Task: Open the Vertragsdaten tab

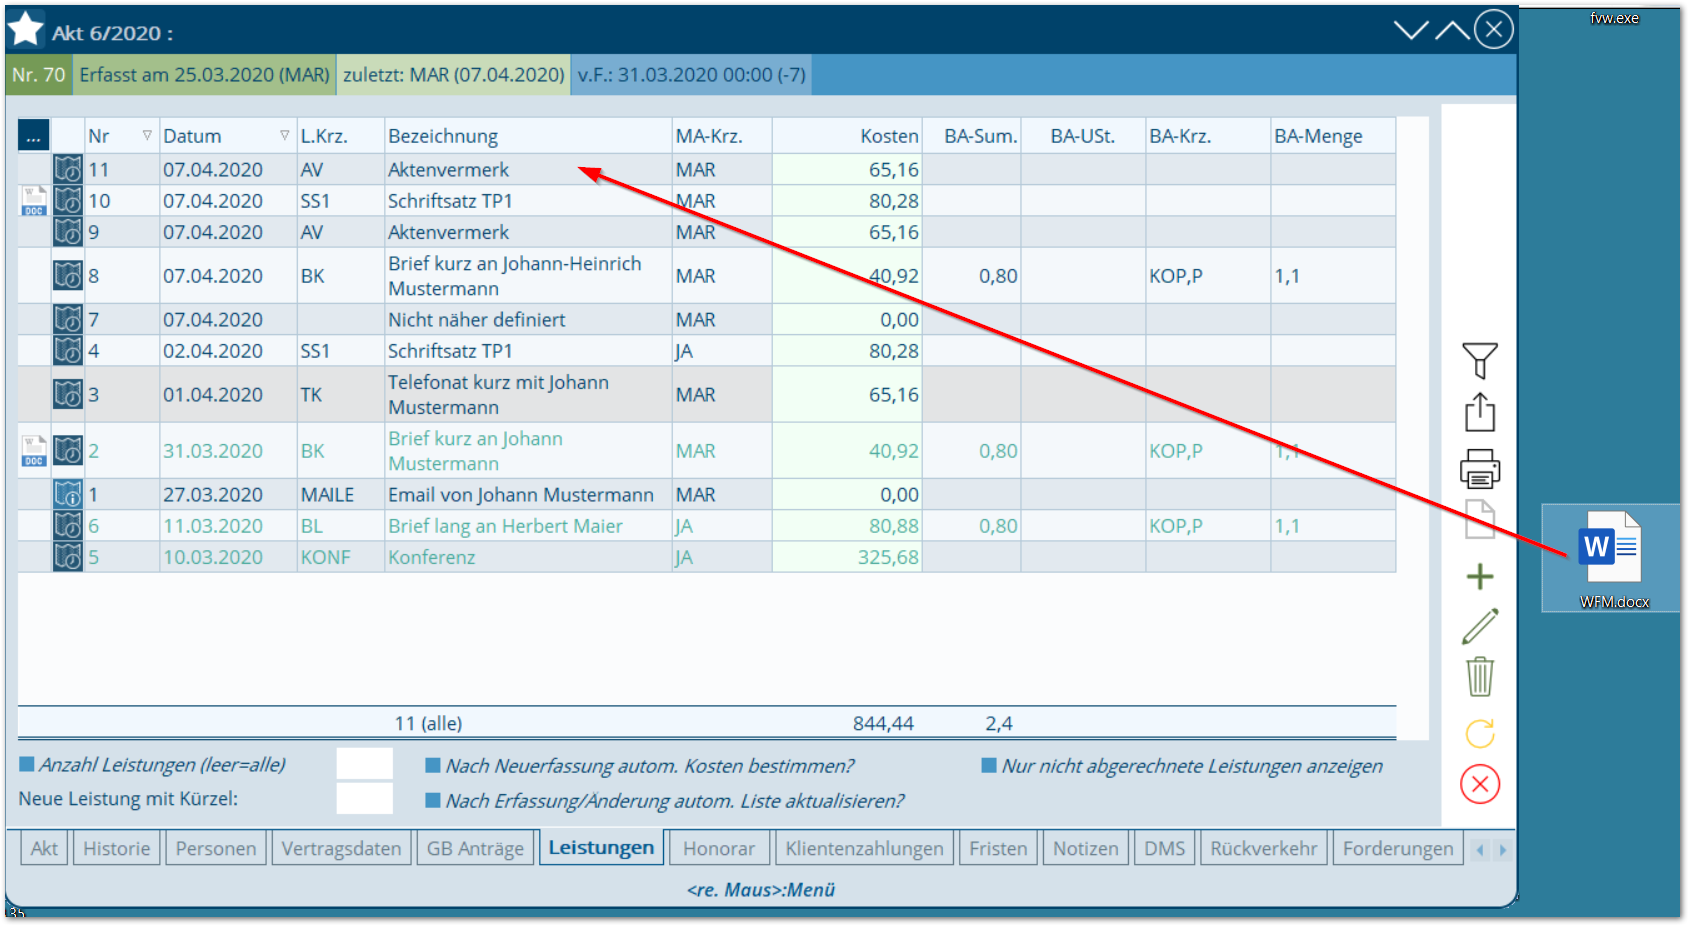Action: click(x=341, y=848)
